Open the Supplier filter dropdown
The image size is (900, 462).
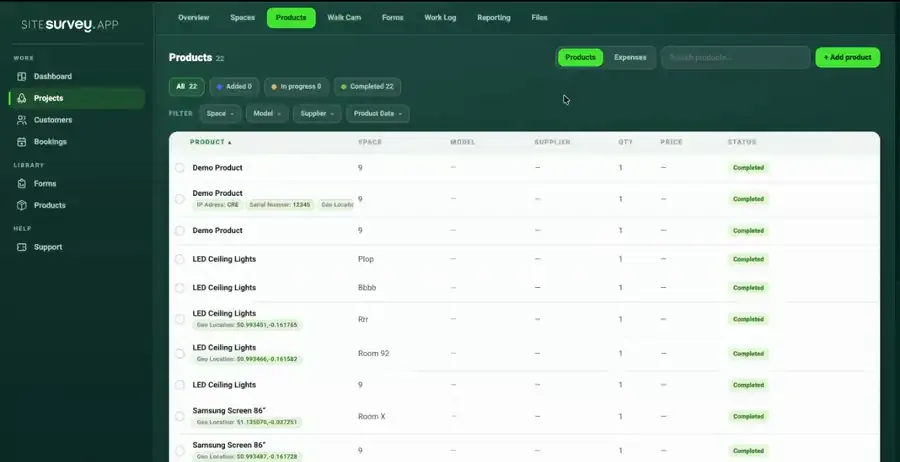(x=317, y=114)
